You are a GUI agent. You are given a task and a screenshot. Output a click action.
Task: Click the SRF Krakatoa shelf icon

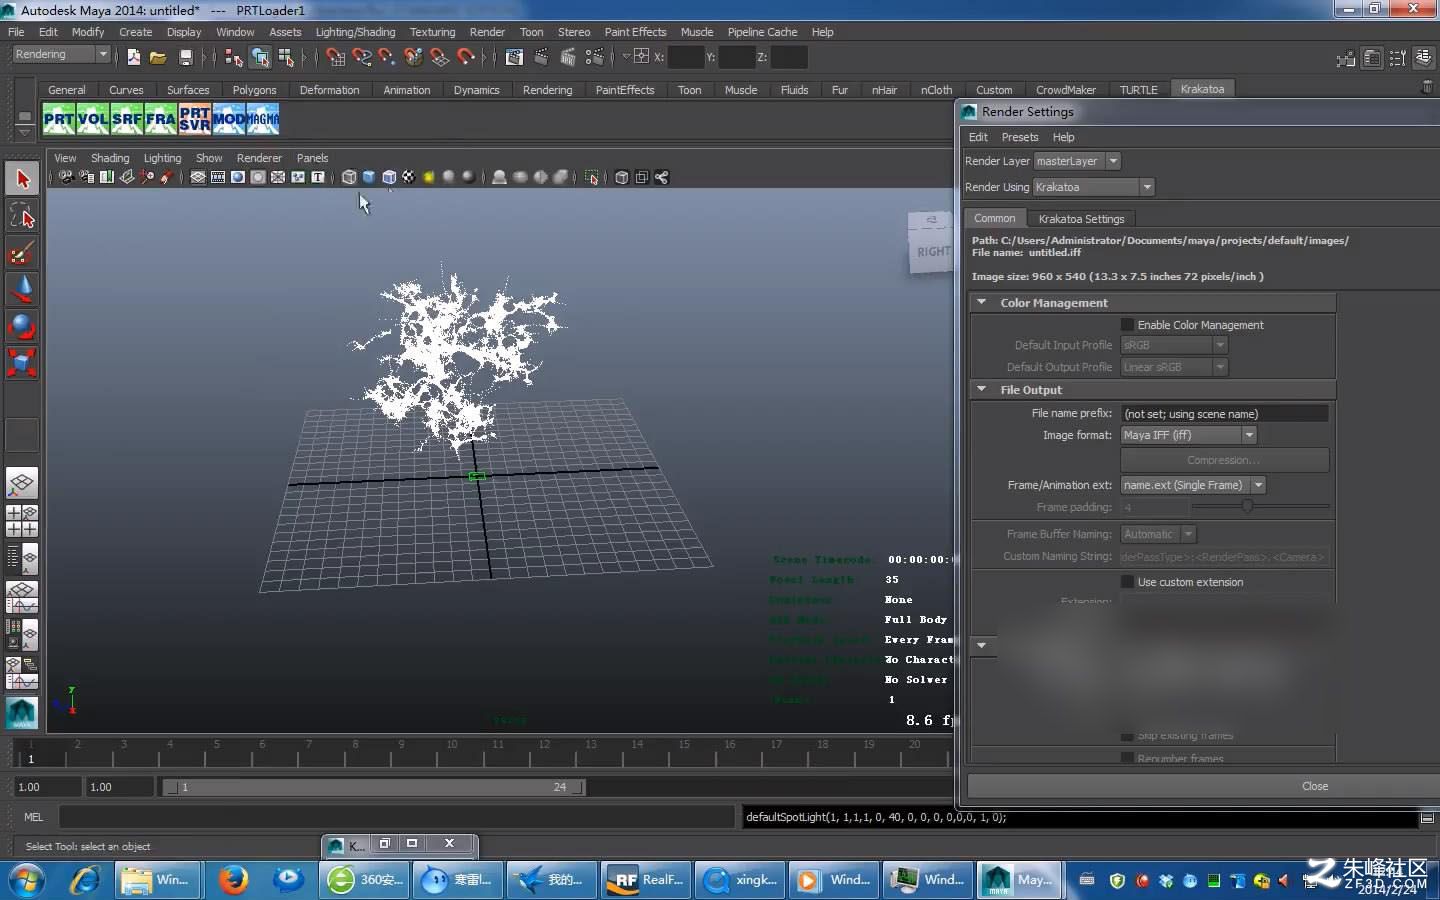click(x=127, y=119)
